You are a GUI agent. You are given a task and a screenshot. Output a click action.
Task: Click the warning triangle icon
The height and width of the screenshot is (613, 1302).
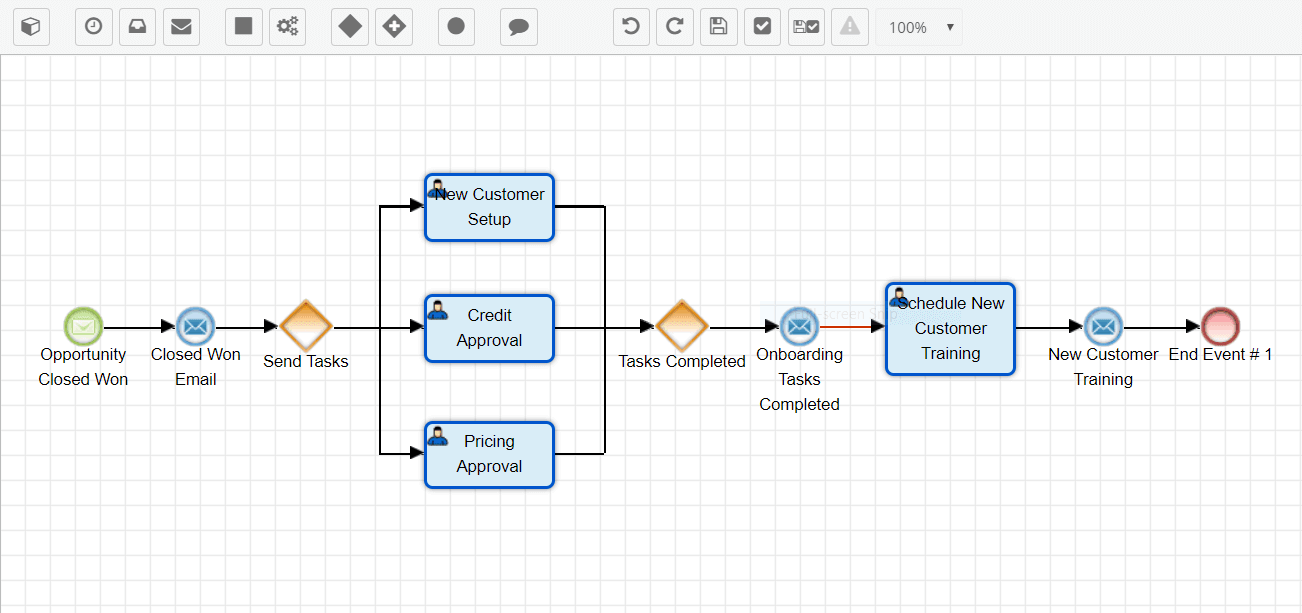coord(849,27)
